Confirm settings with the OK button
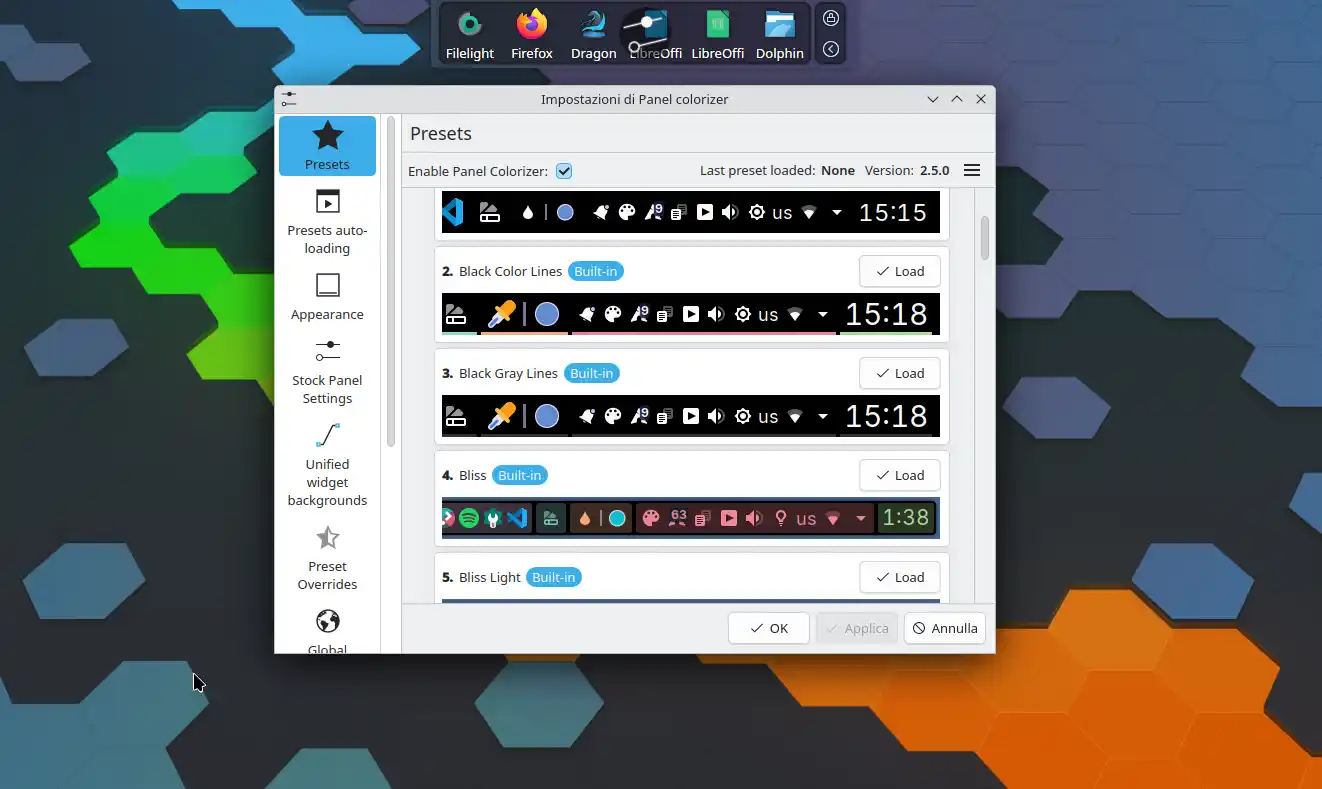 pos(768,628)
